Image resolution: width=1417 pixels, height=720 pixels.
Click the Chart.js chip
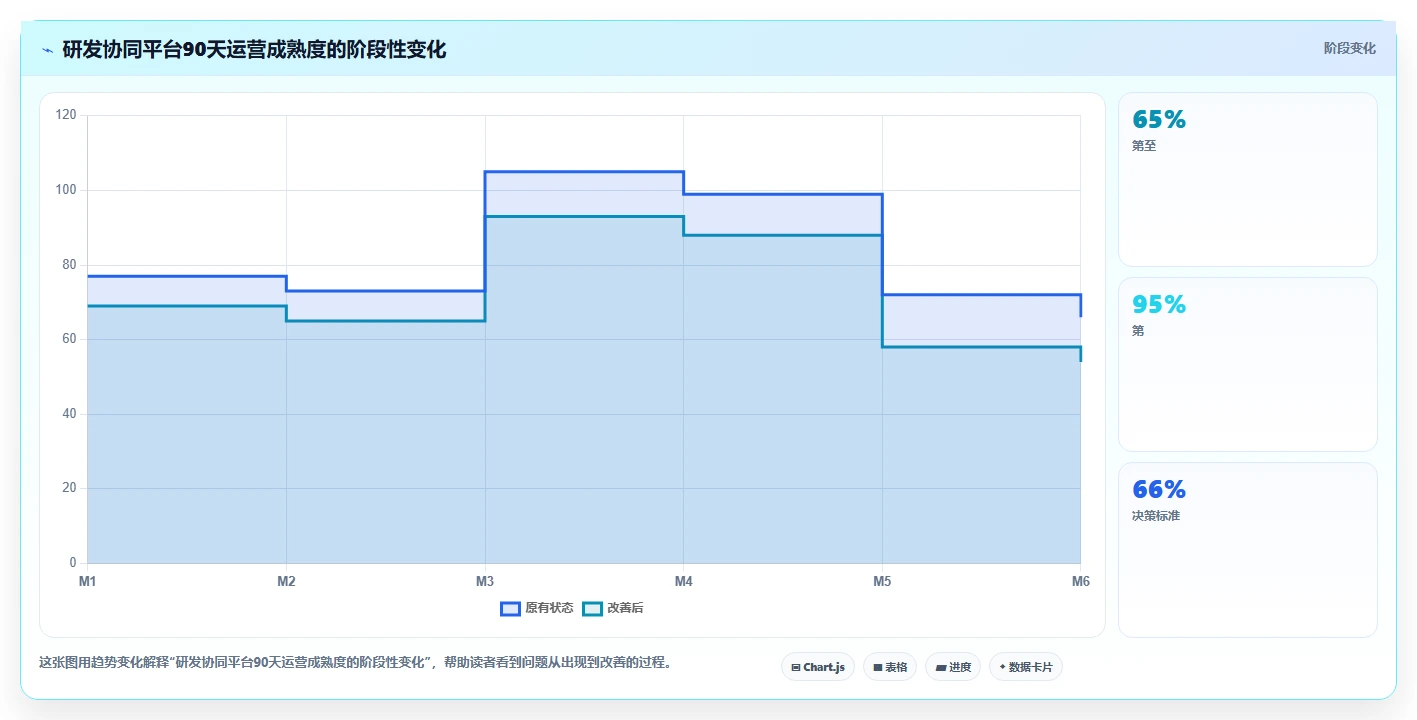[818, 667]
